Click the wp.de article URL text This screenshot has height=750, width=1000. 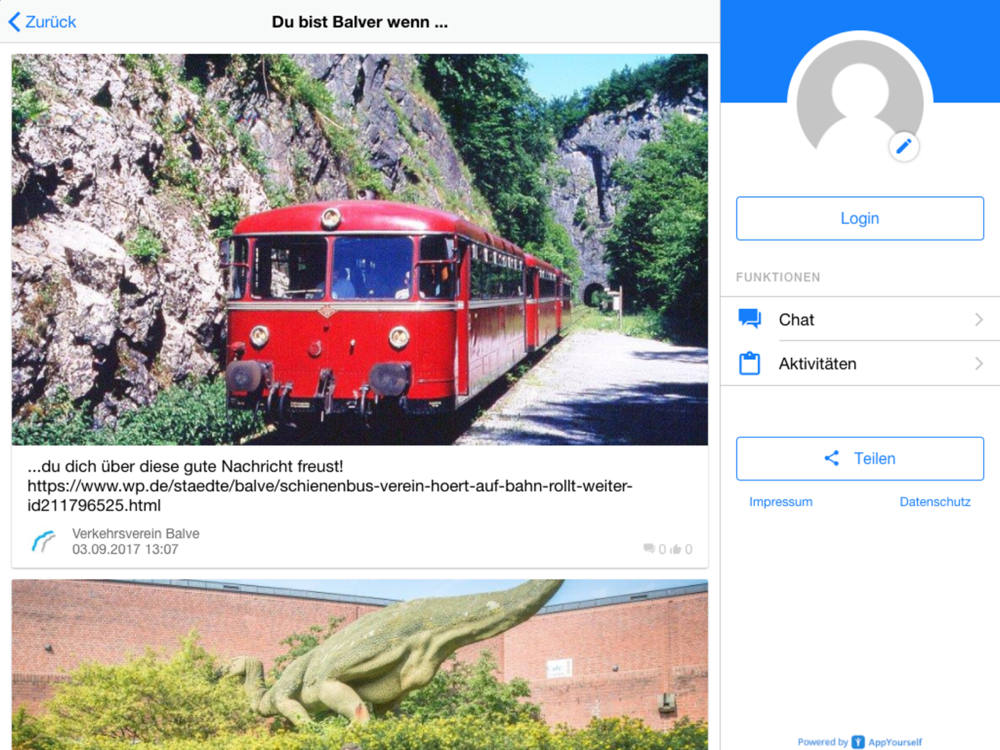click(x=330, y=496)
